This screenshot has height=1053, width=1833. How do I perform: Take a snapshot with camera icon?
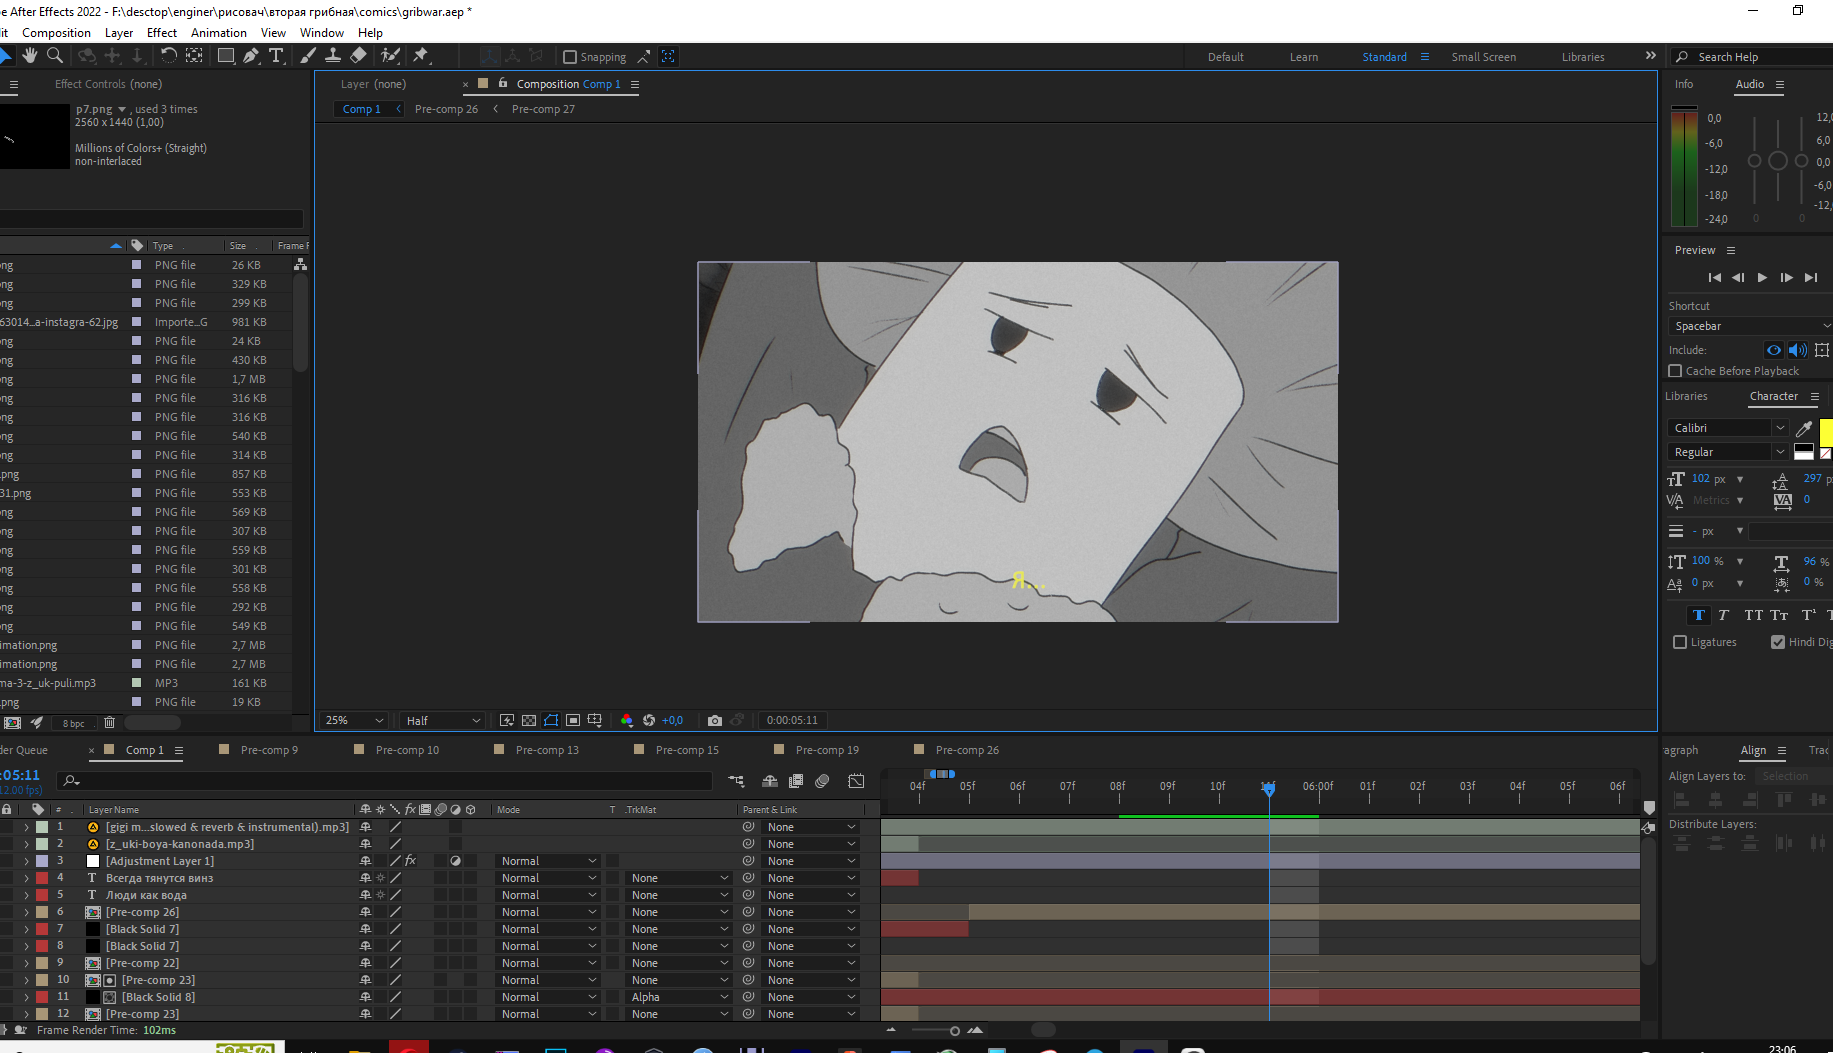pos(714,720)
